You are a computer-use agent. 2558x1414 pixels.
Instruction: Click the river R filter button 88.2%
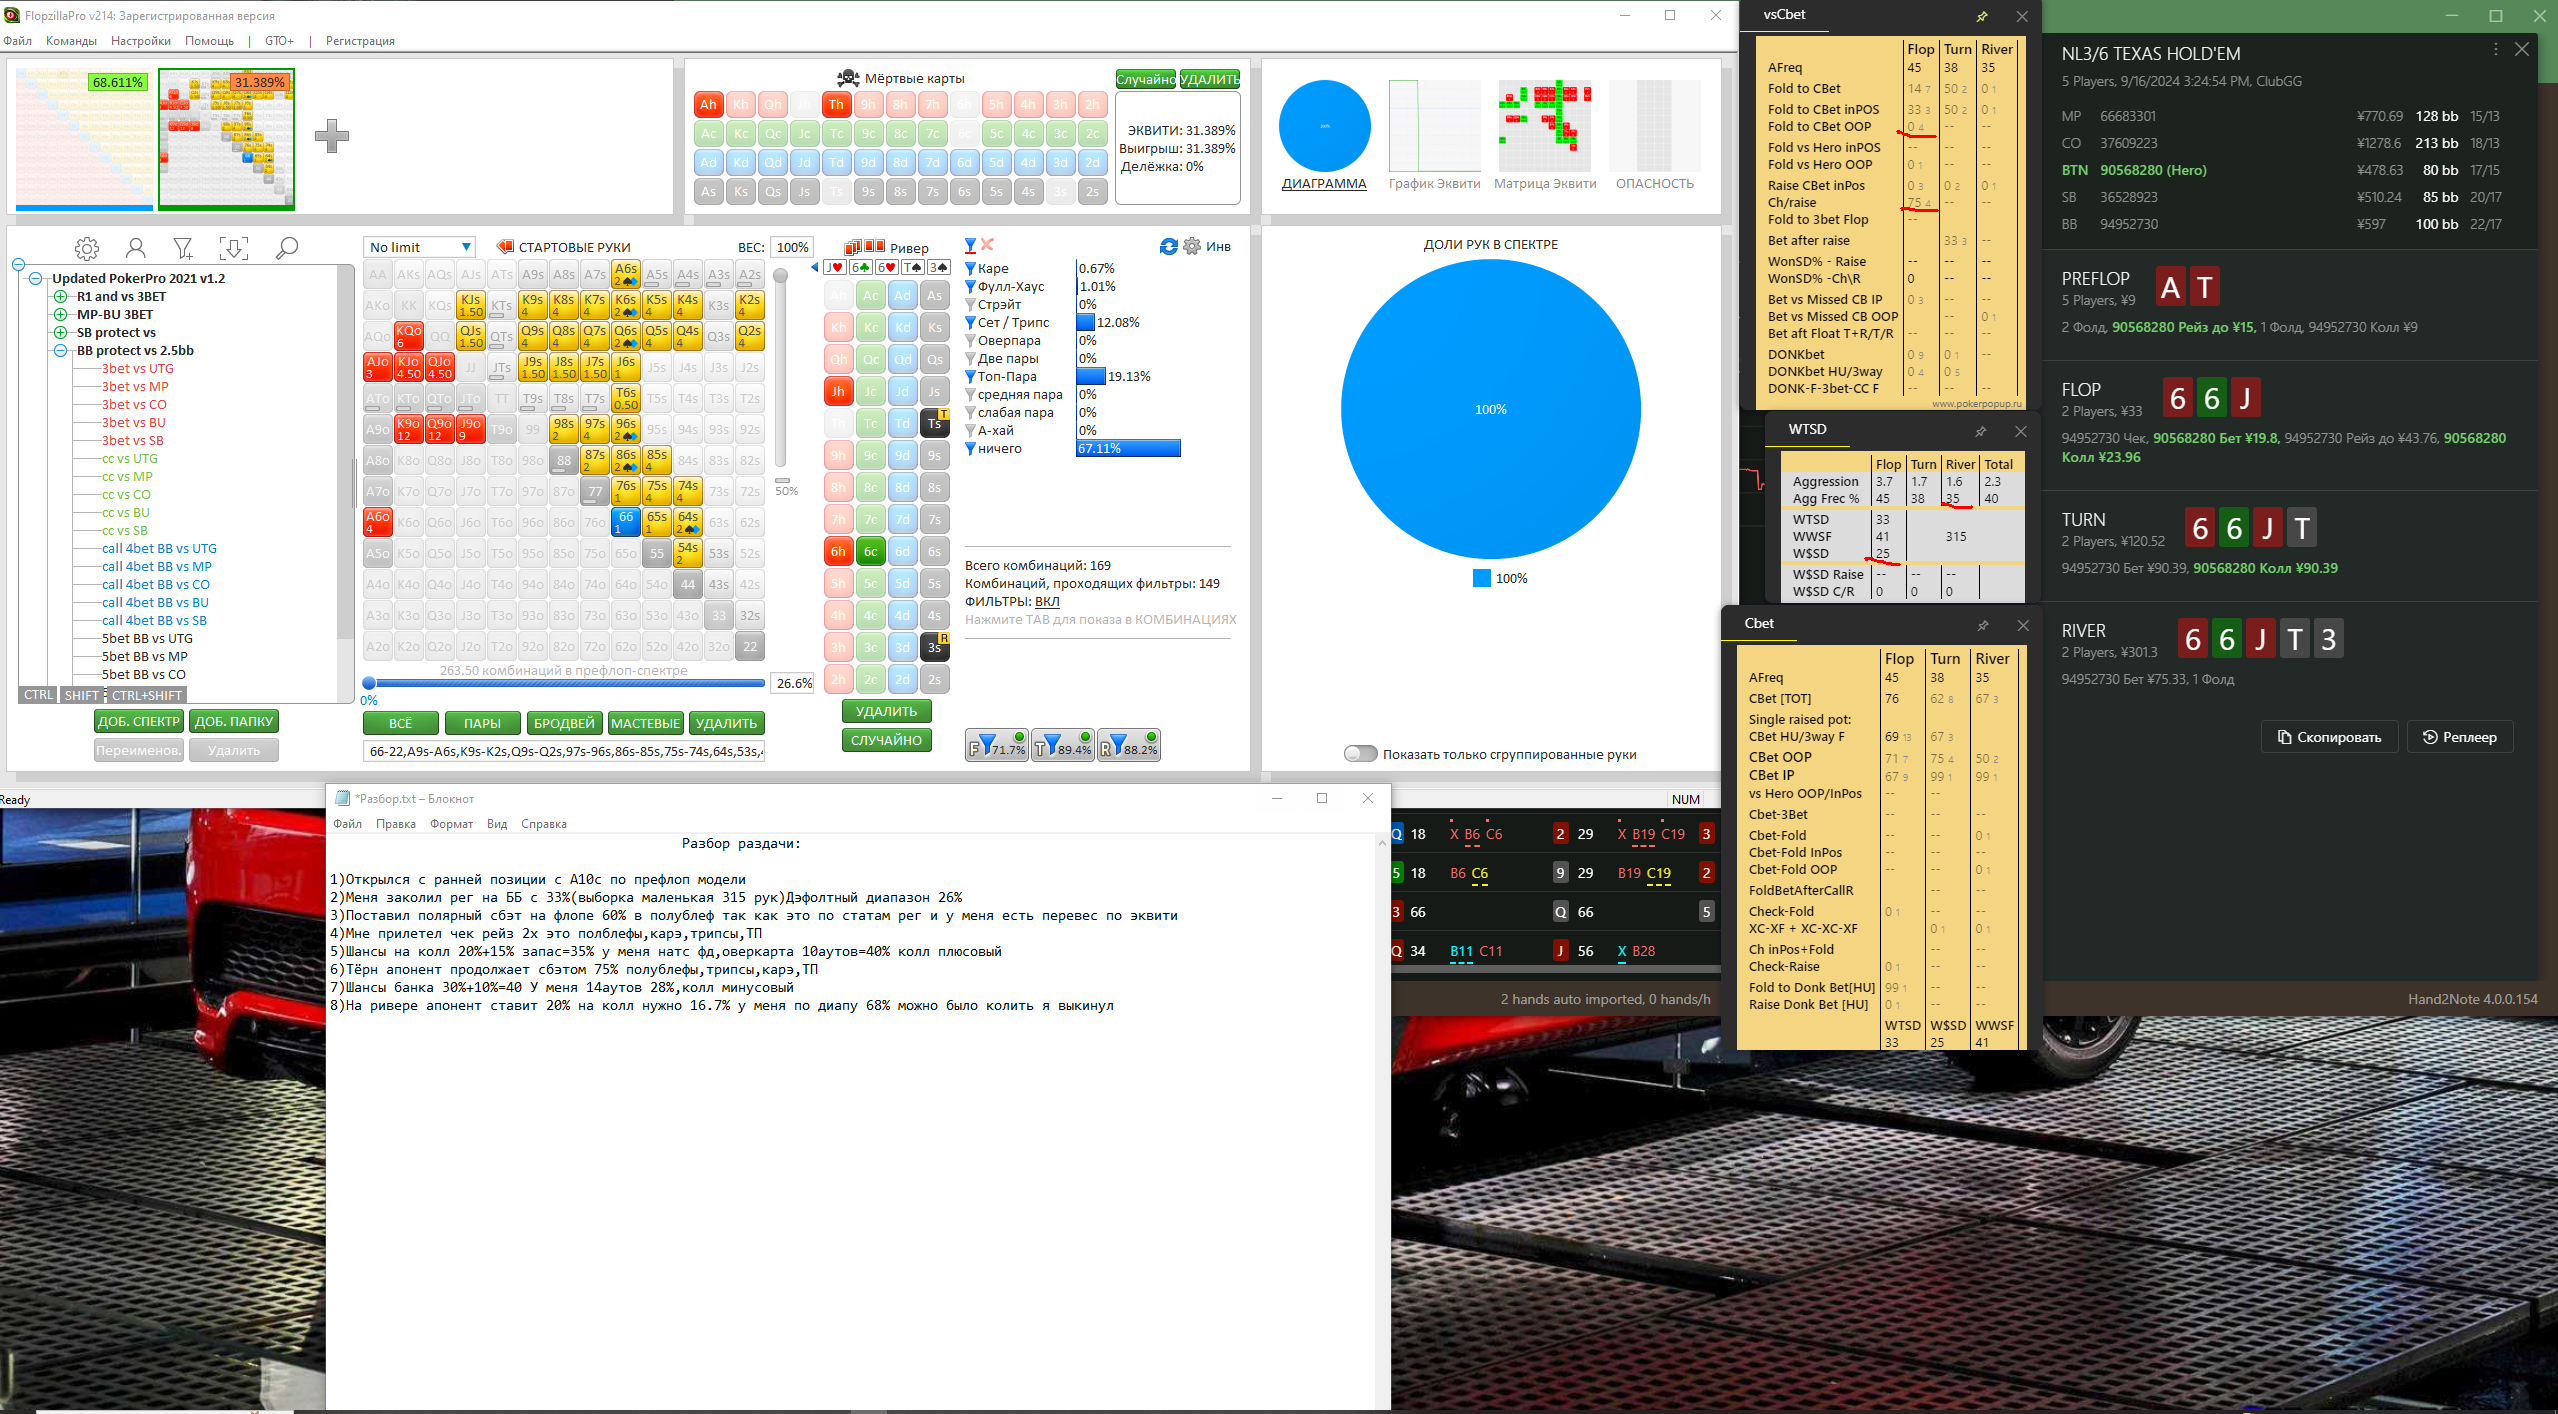coord(1129,745)
